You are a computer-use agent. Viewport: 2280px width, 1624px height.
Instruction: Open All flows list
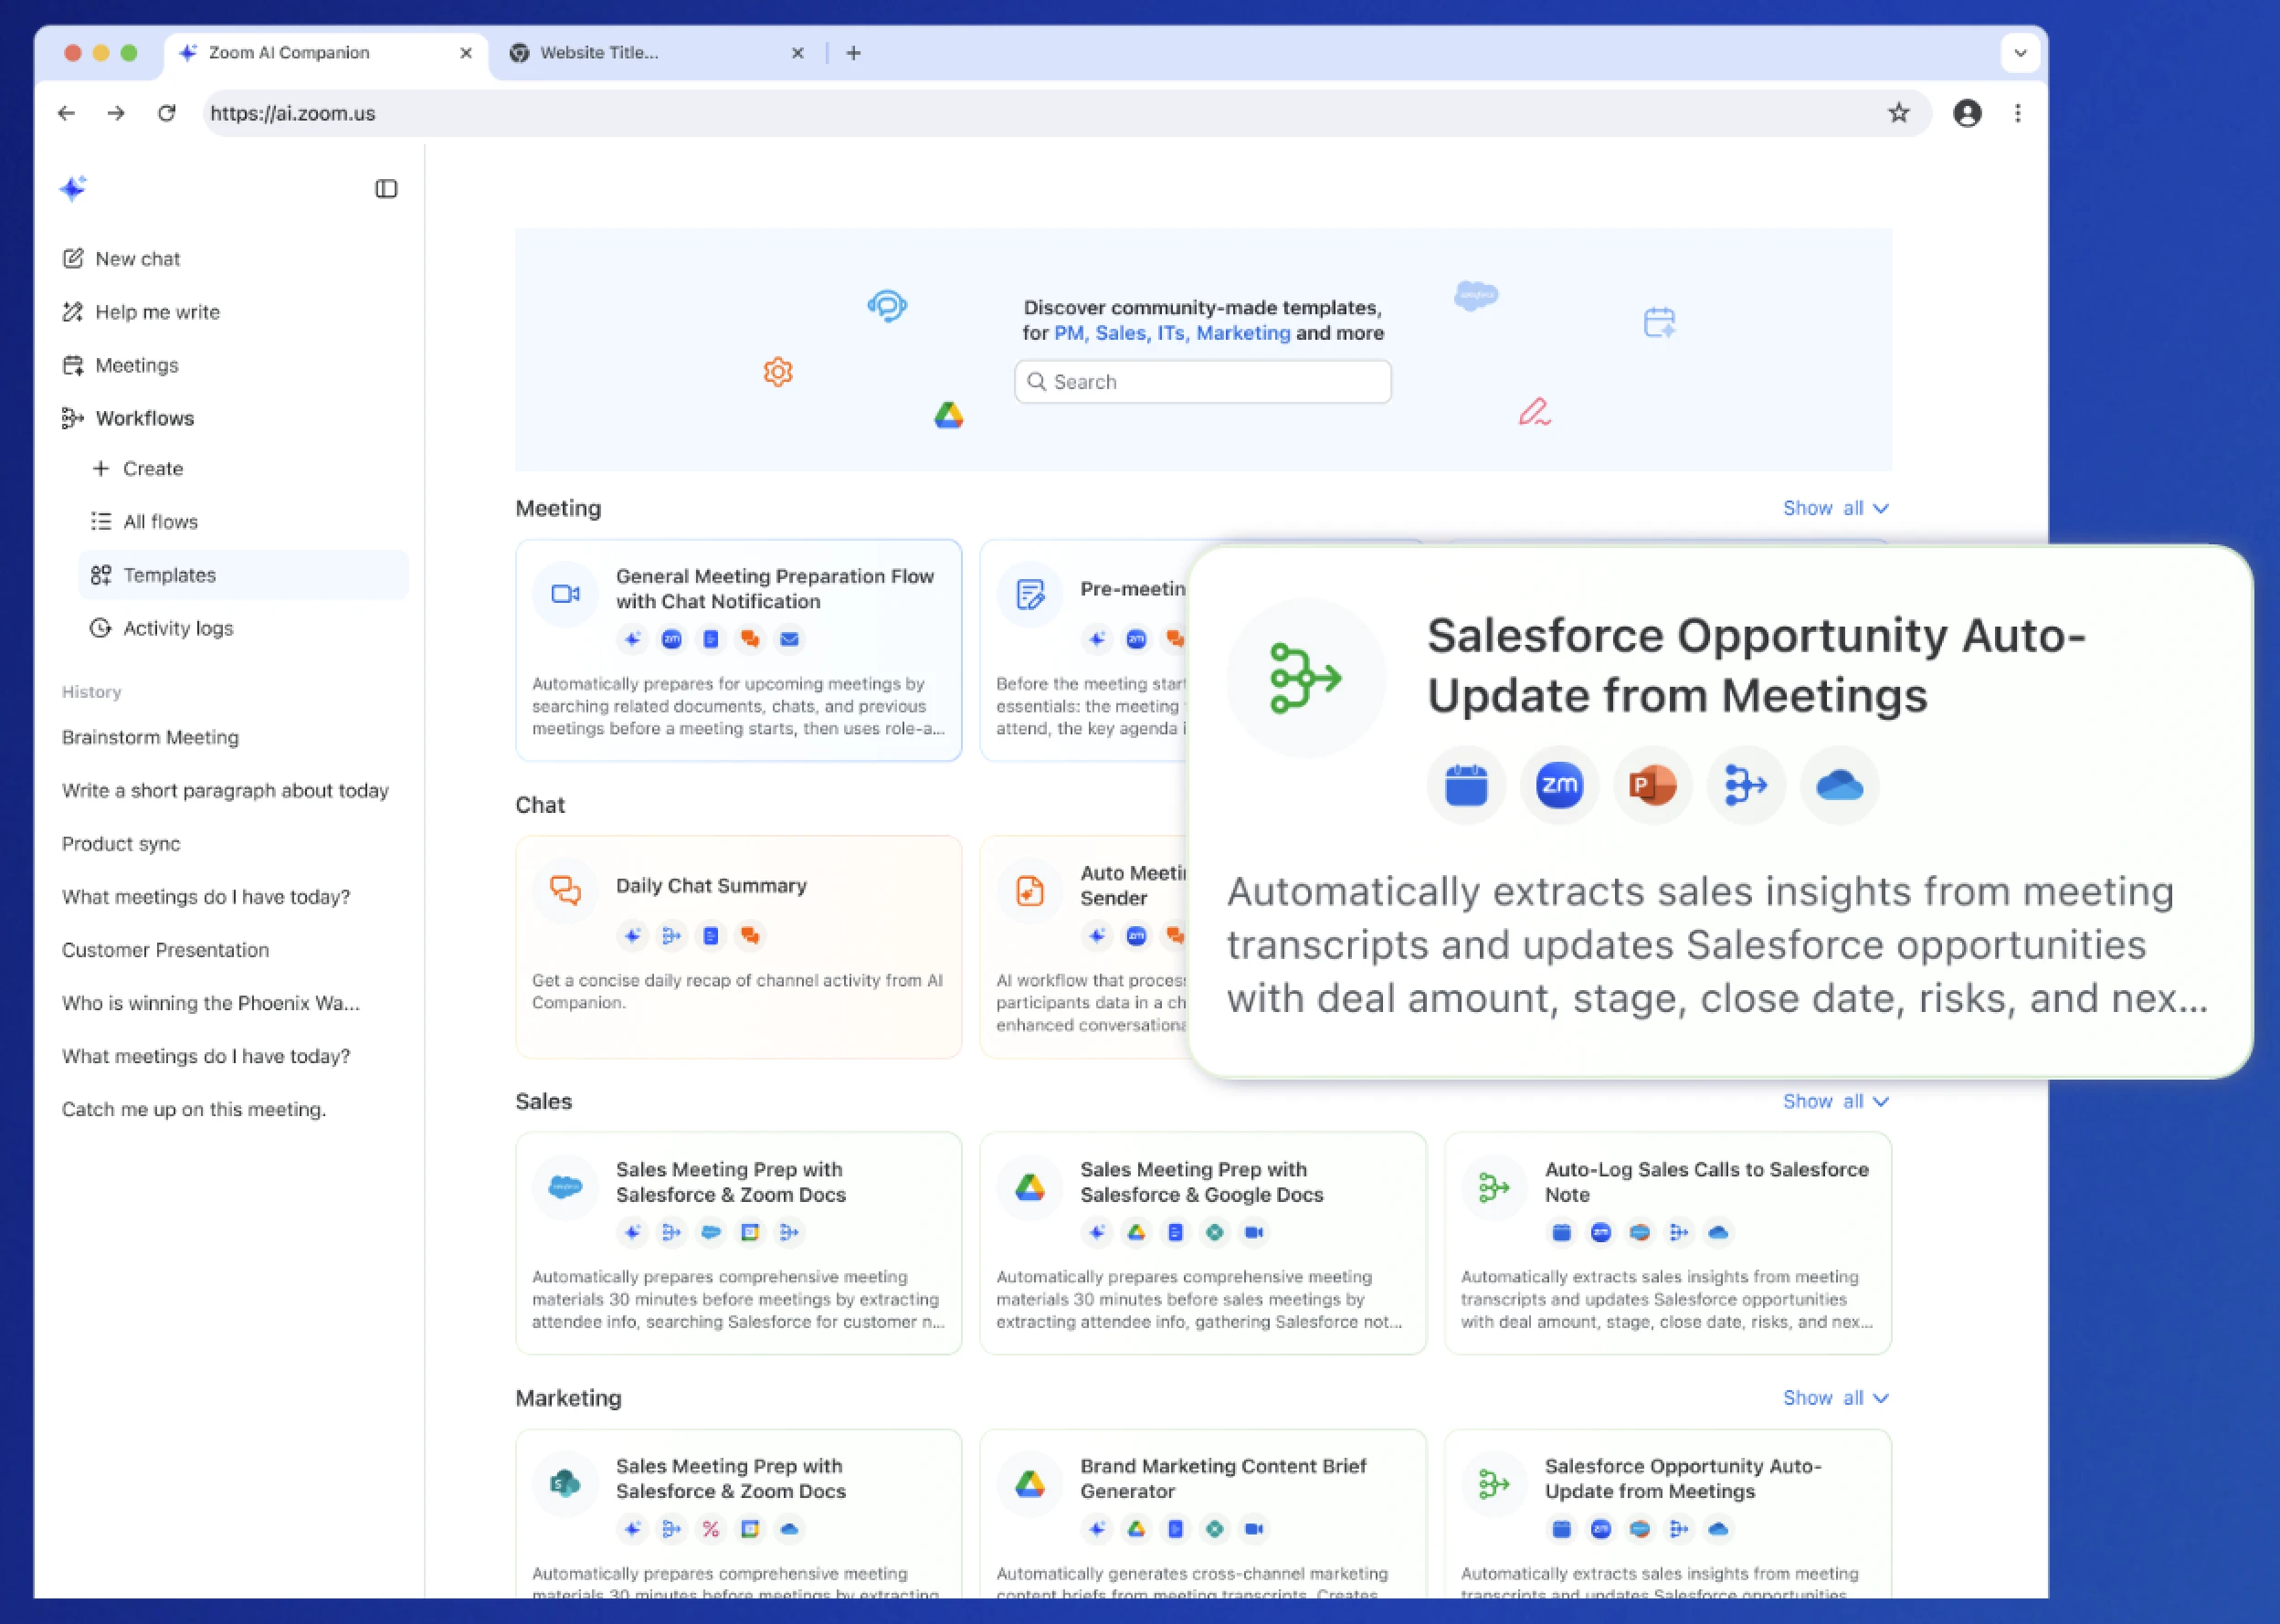coord(145,521)
